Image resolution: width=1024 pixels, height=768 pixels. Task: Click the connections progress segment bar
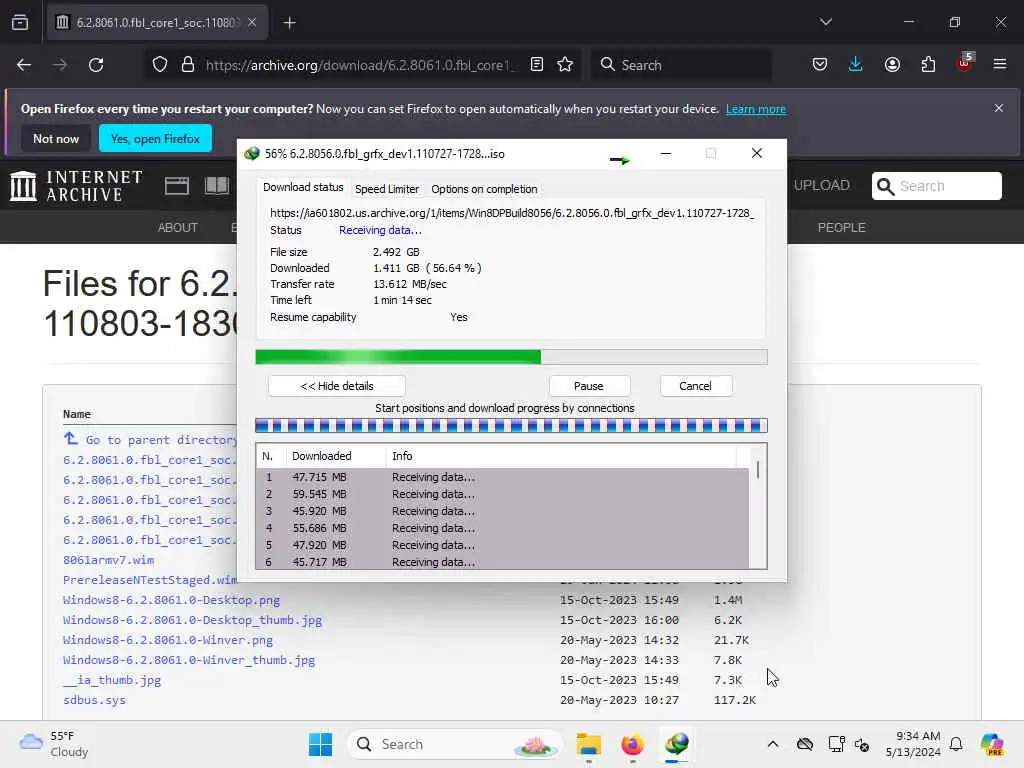511,426
